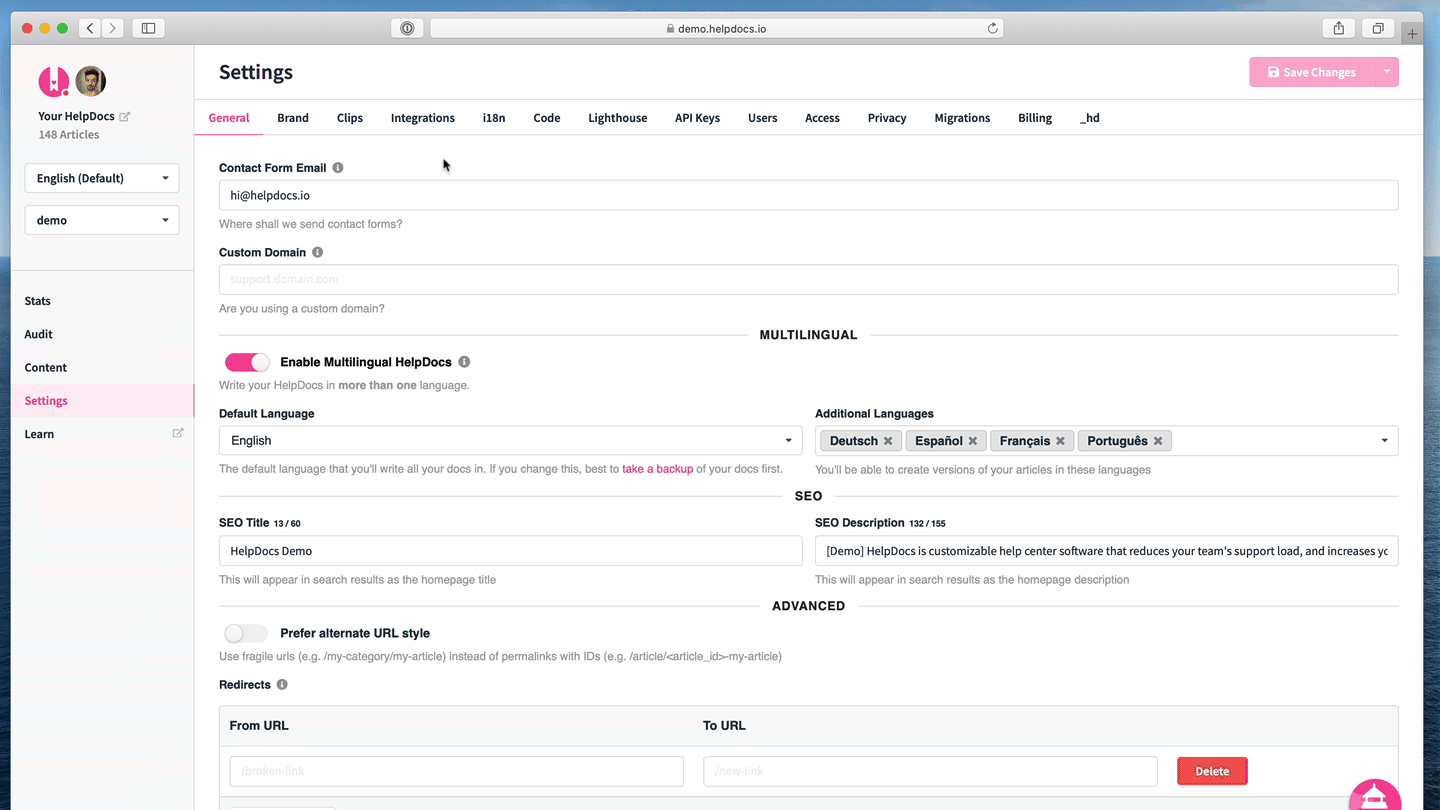The image size is (1440, 810).
Task: Click info icon beside Custom Domain
Action: (x=318, y=252)
